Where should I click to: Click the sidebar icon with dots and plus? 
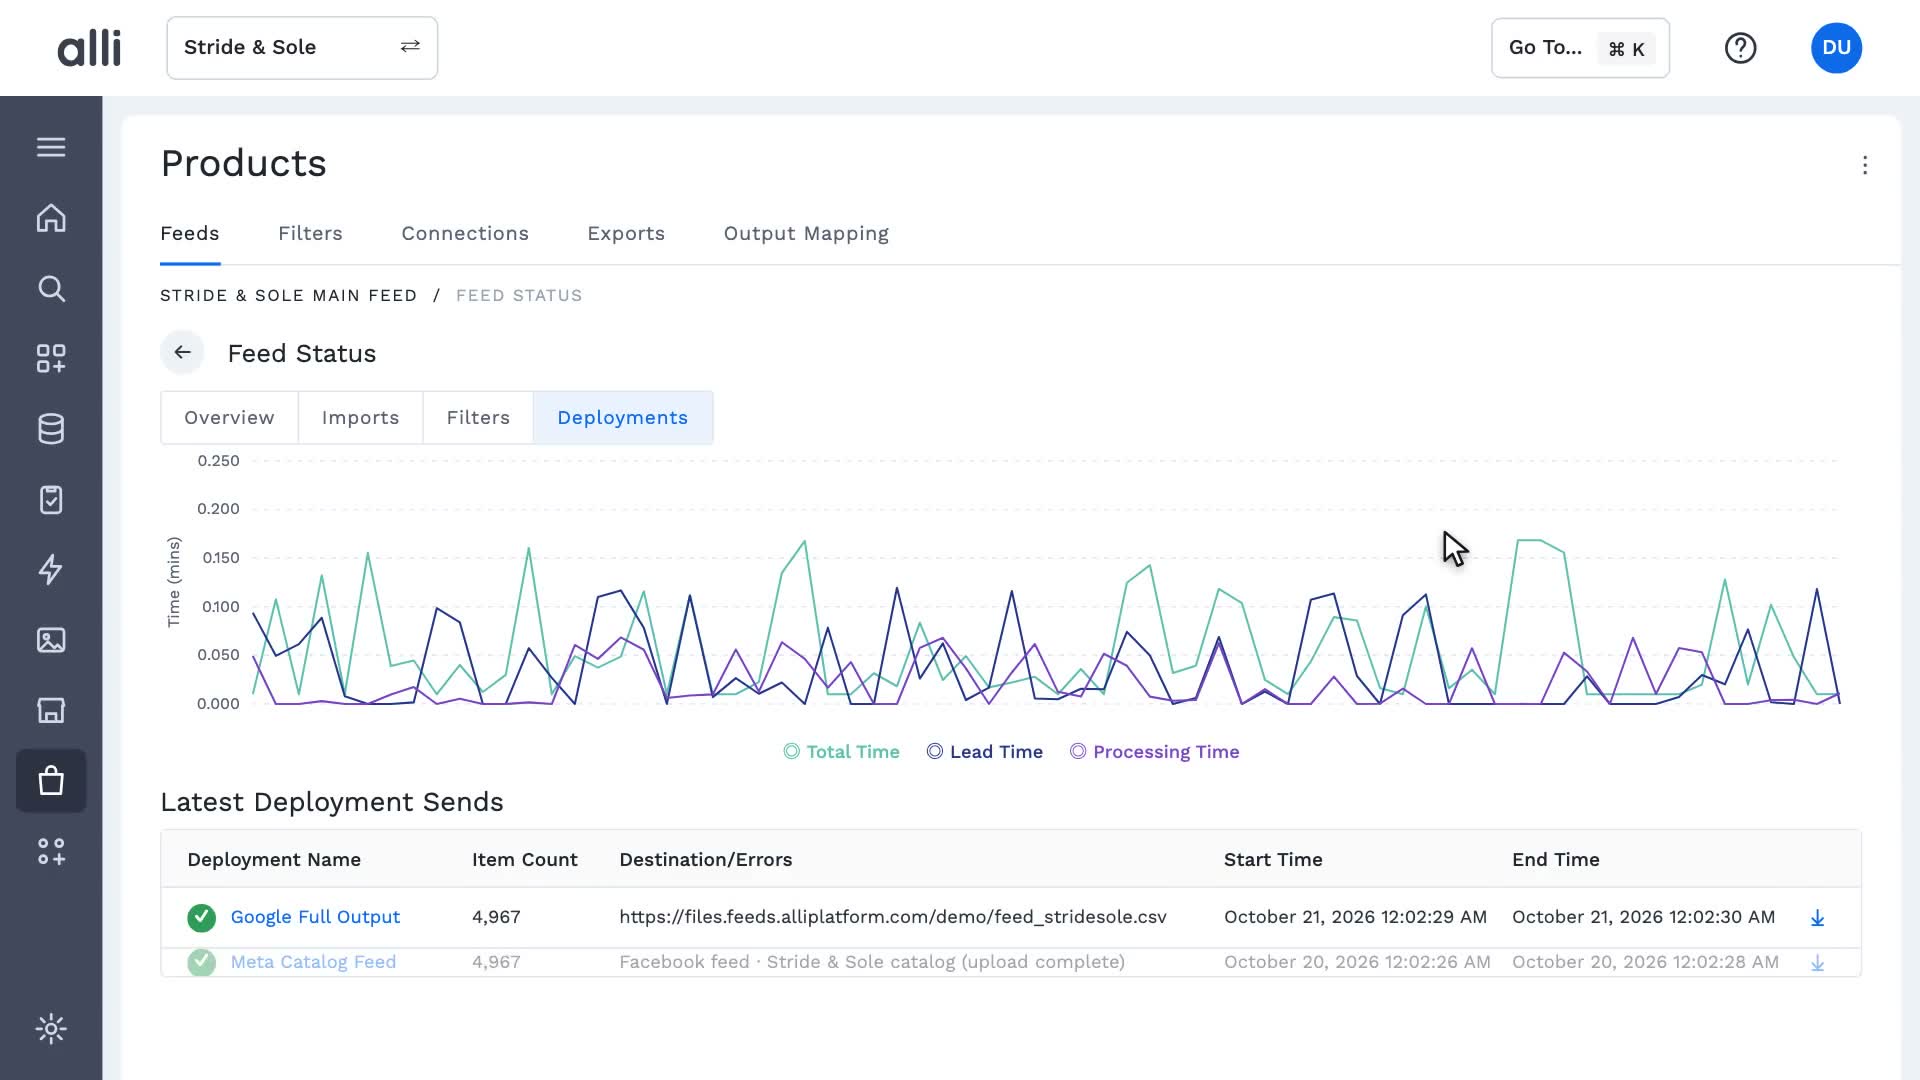(x=51, y=851)
